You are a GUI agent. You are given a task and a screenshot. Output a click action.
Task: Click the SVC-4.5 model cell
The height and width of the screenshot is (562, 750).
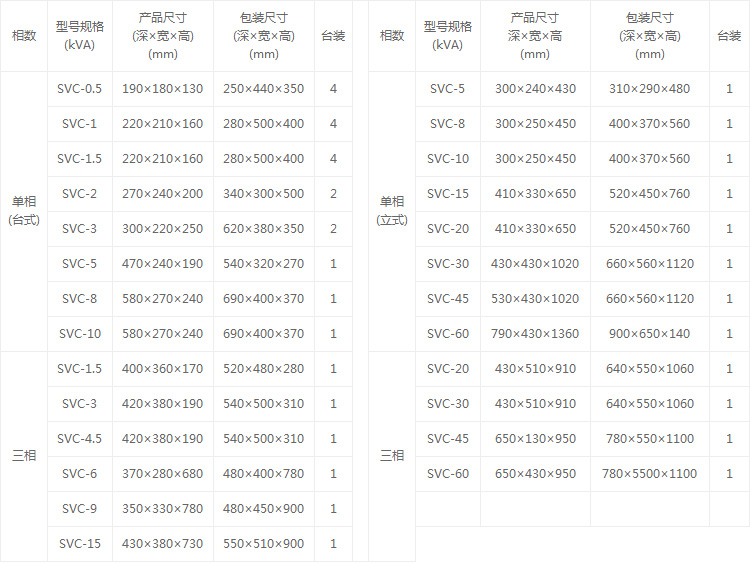click(x=79, y=439)
